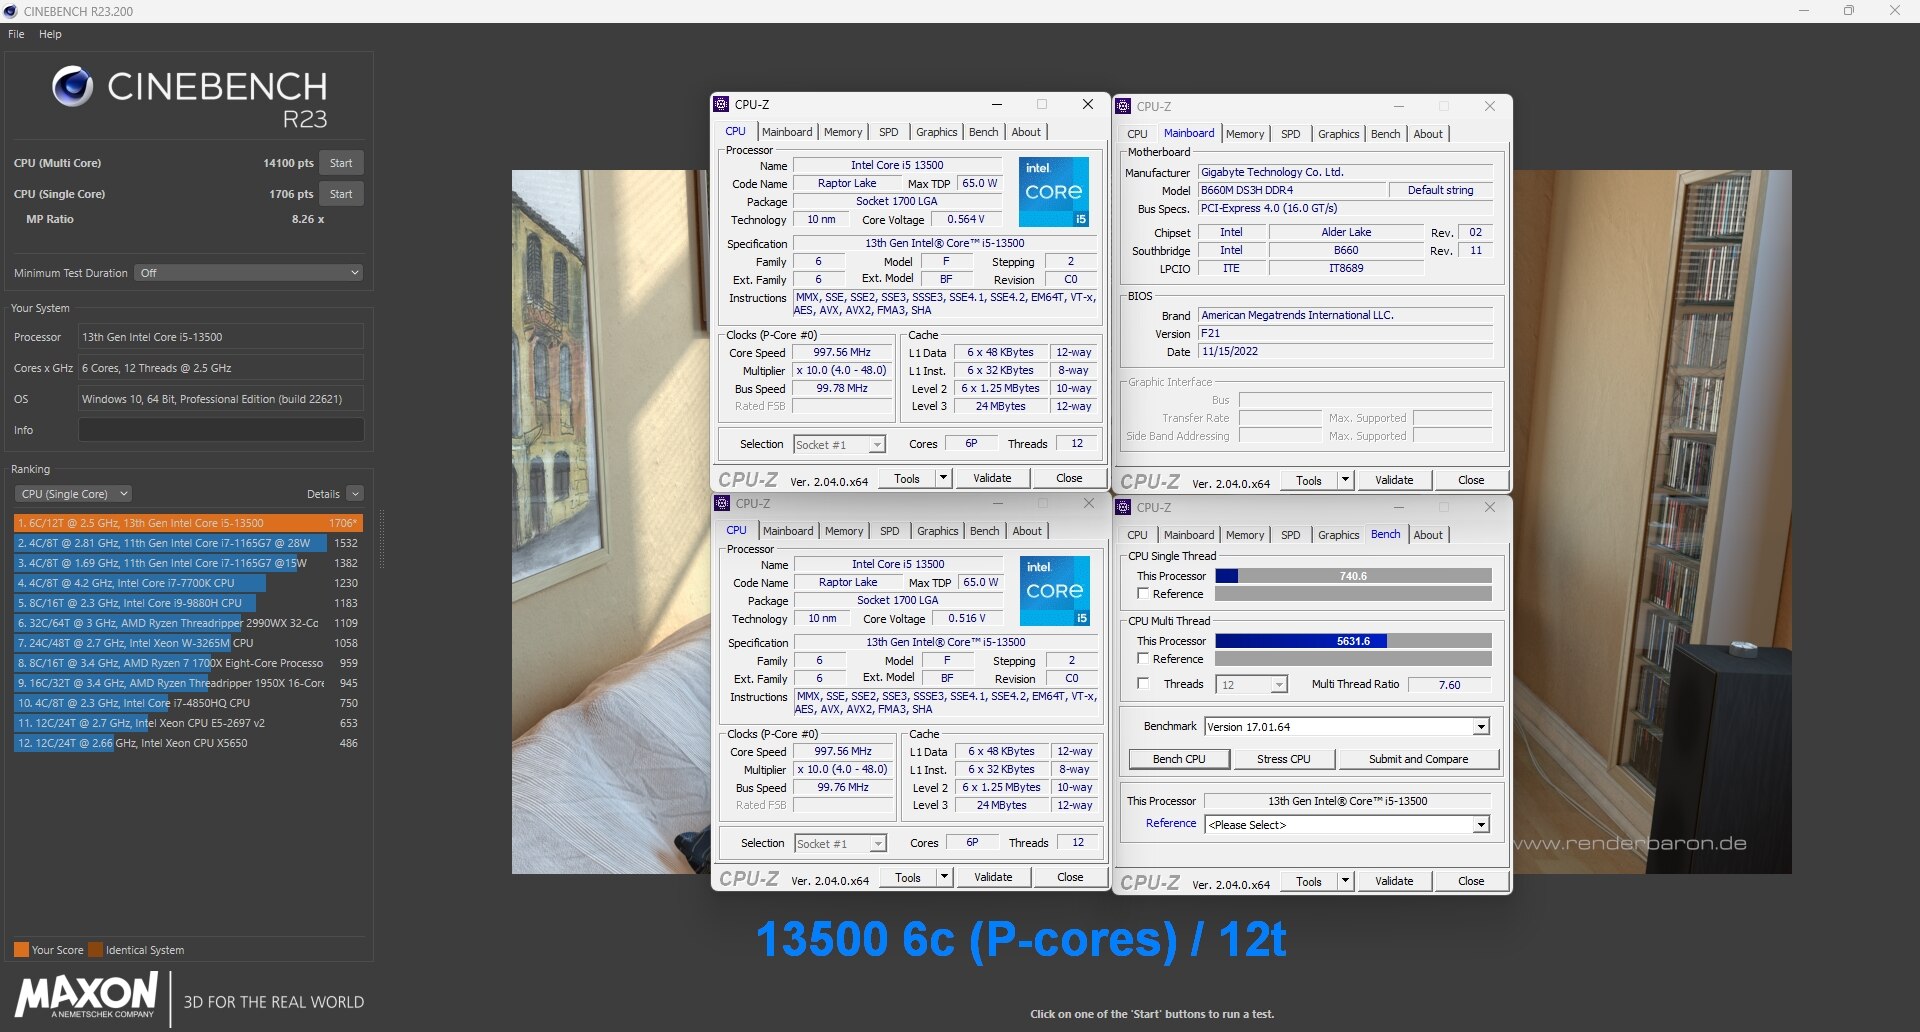Click the Reference link in Bench window
The width and height of the screenshot is (1920, 1032).
point(1170,823)
